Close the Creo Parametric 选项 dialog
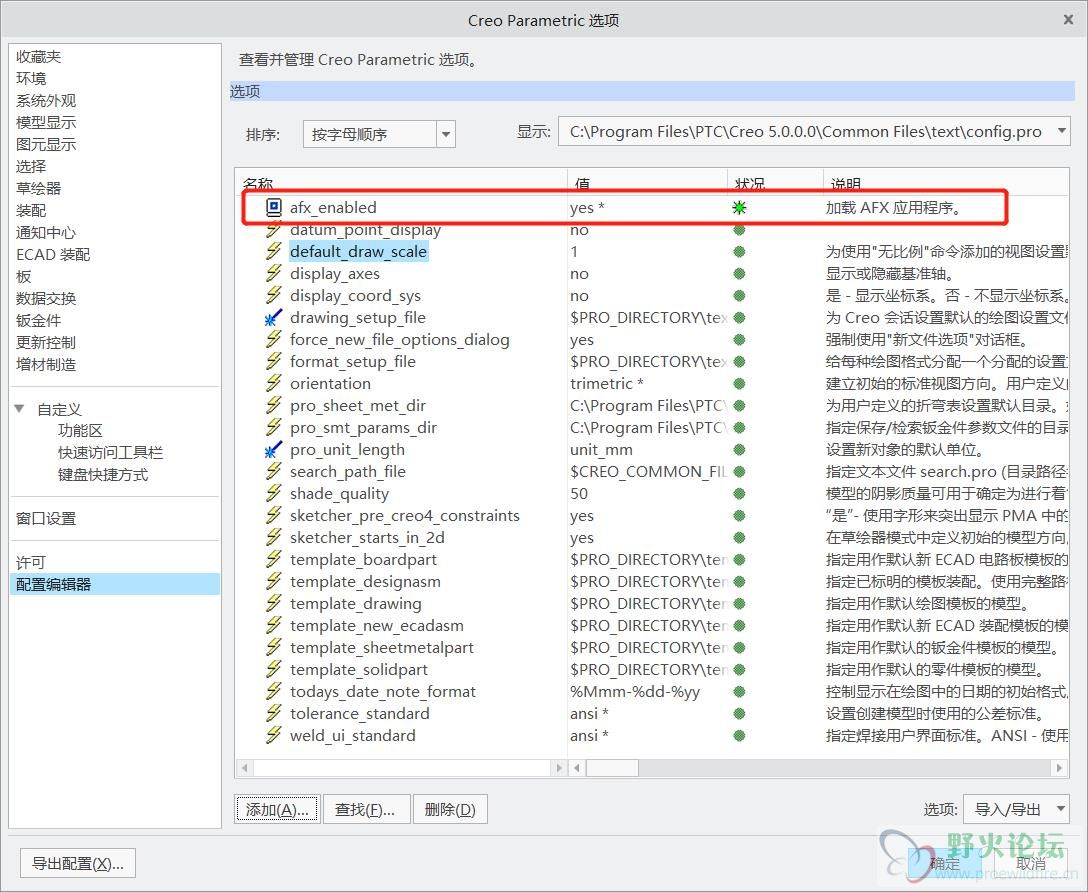Image resolution: width=1088 pixels, height=892 pixels. point(1069,19)
